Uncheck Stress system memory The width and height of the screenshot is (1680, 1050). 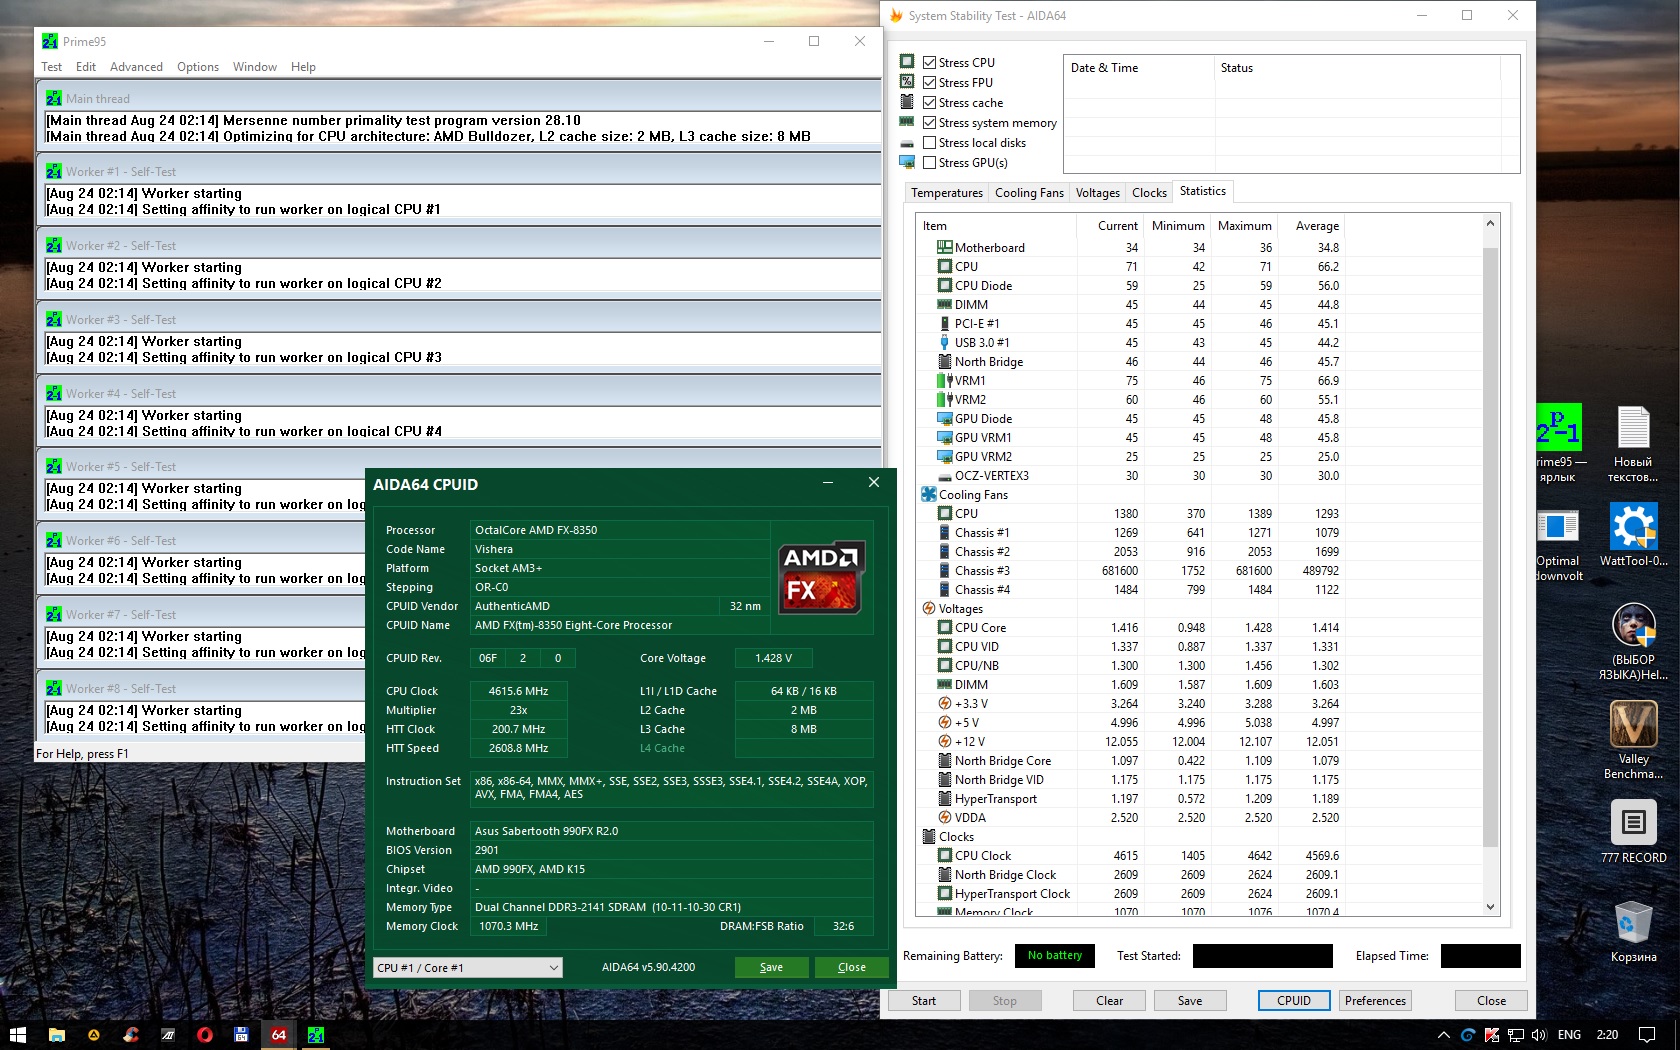930,122
